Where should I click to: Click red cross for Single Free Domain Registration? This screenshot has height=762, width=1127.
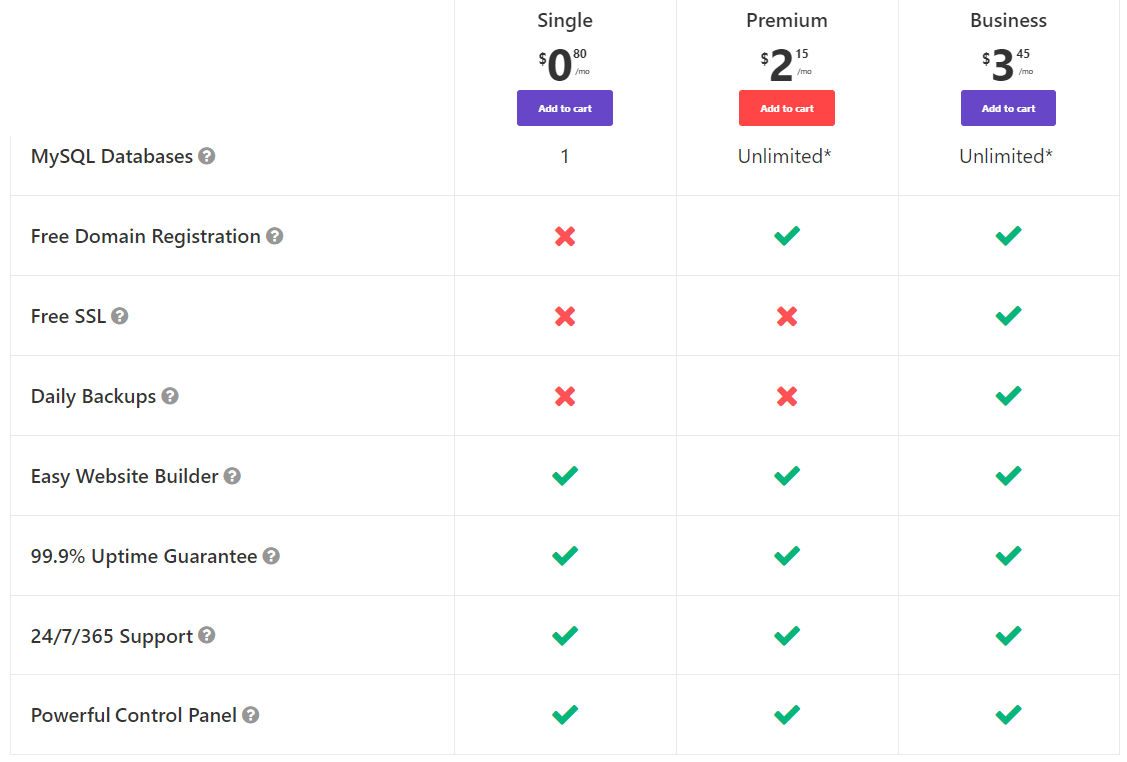pyautogui.click(x=565, y=236)
